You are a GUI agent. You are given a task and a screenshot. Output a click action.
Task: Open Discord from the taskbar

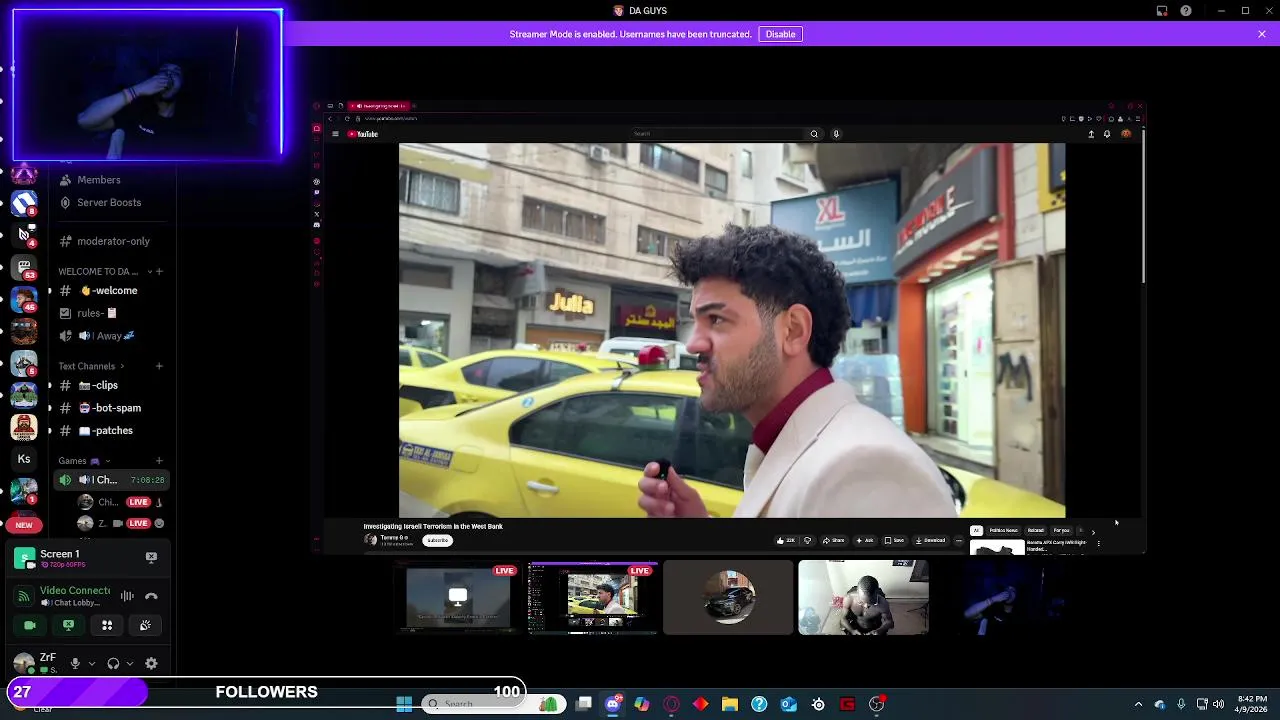tap(613, 704)
